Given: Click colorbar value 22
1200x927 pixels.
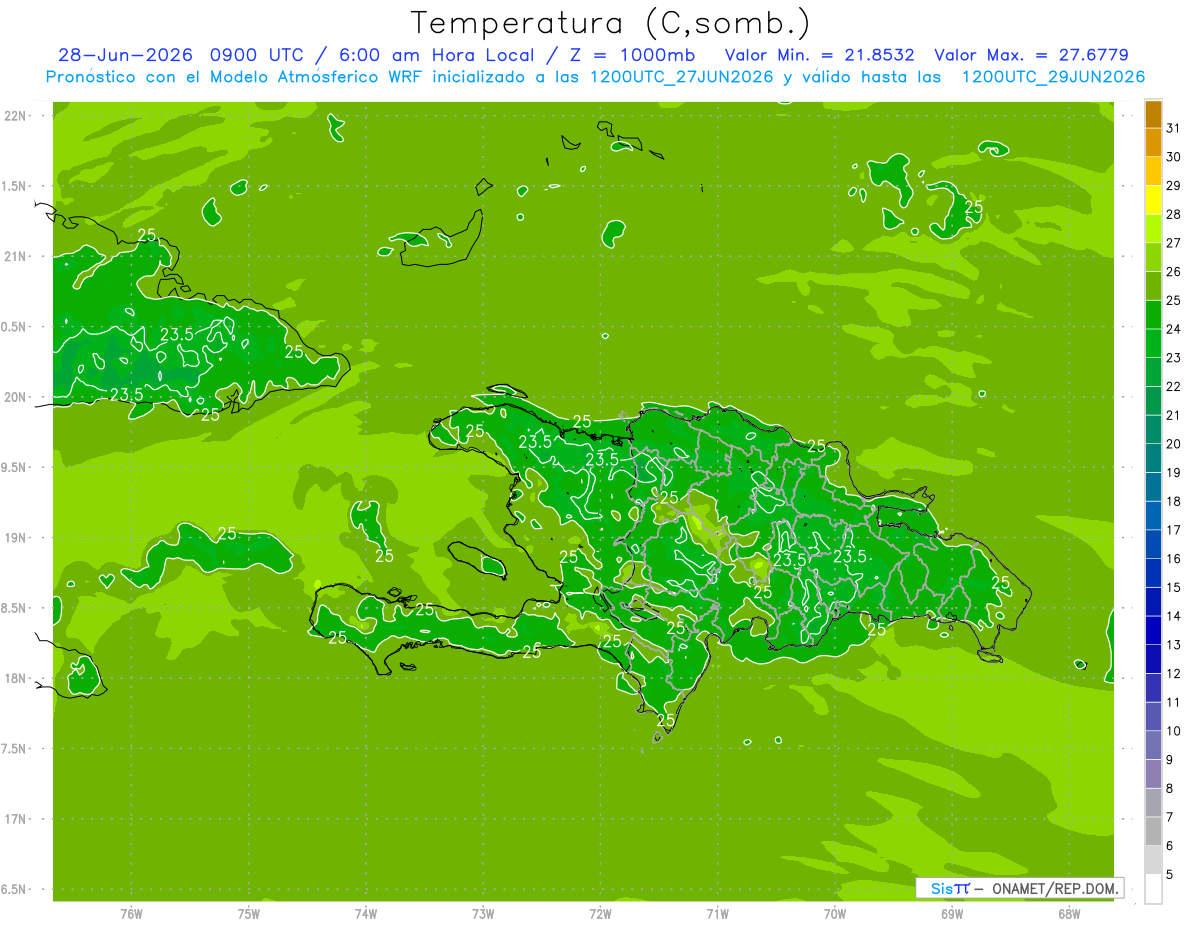Looking at the screenshot, I should [x=1174, y=387].
